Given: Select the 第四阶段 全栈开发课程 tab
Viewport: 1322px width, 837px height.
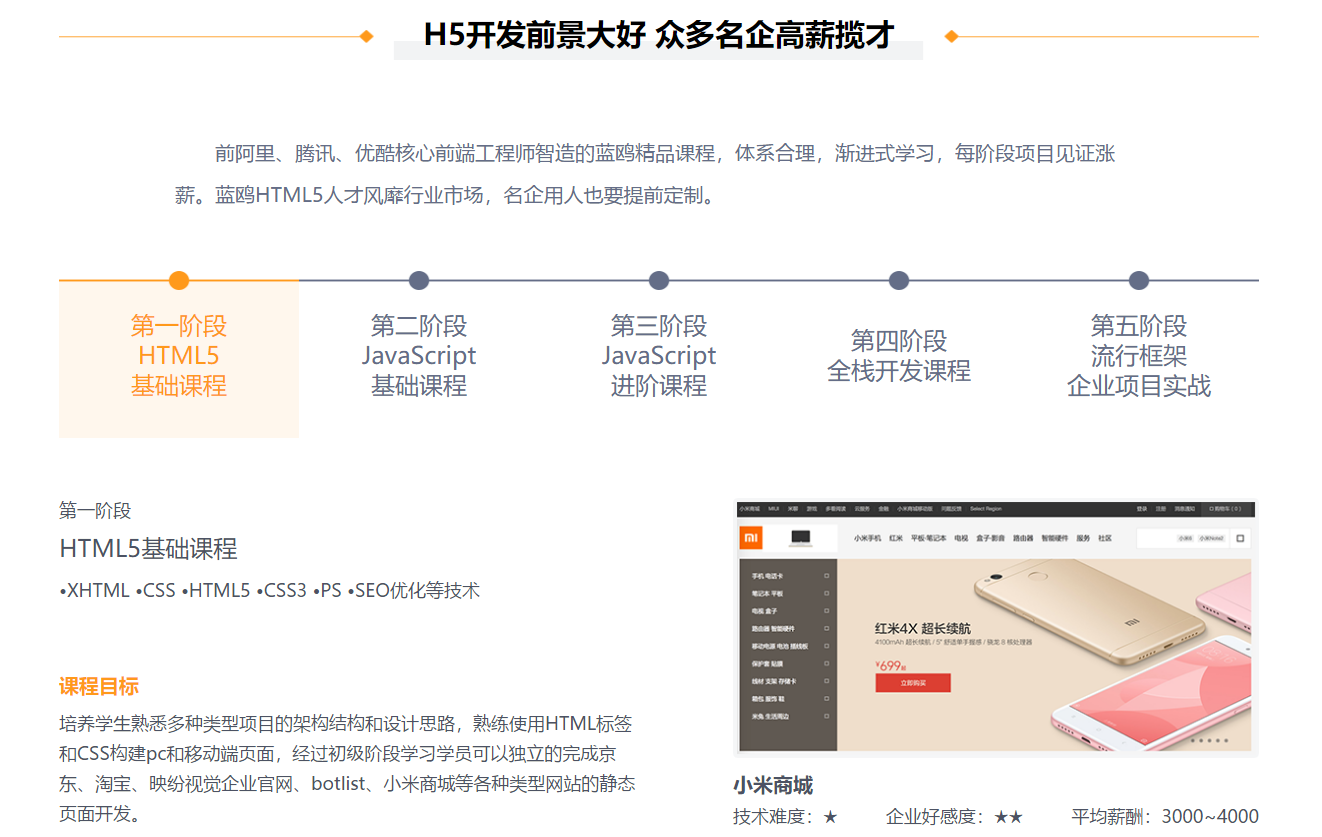Looking at the screenshot, I should [x=899, y=358].
